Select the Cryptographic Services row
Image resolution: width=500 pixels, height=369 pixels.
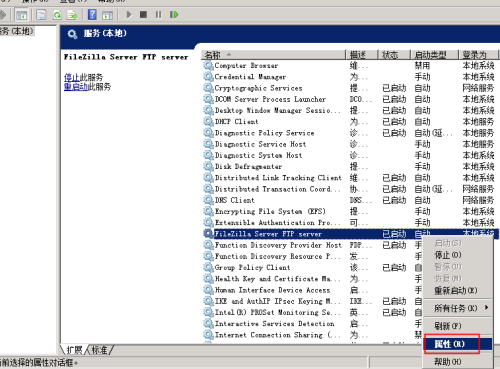pyautogui.click(x=350, y=88)
